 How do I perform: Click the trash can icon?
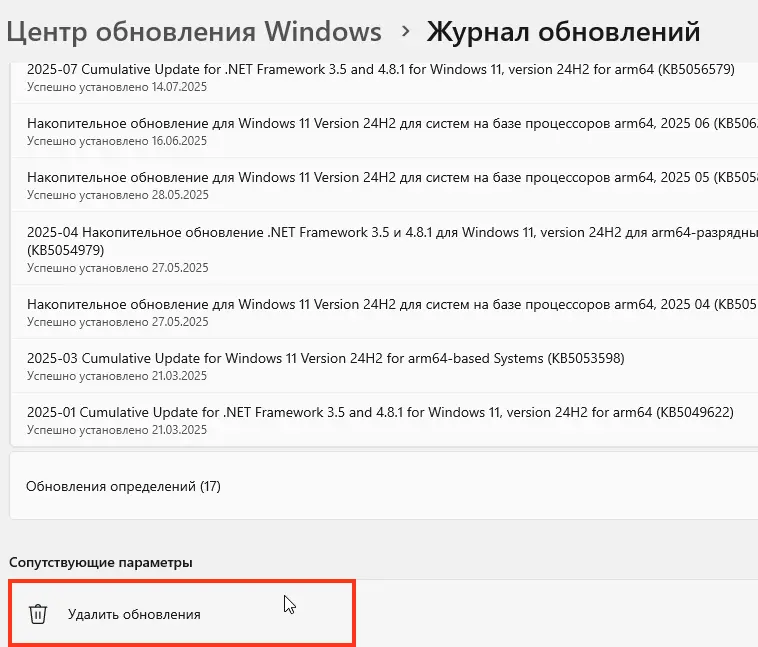tap(37, 614)
